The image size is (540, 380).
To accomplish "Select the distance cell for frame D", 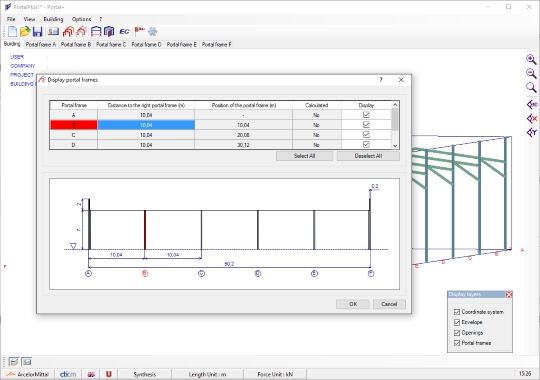I will tap(146, 145).
